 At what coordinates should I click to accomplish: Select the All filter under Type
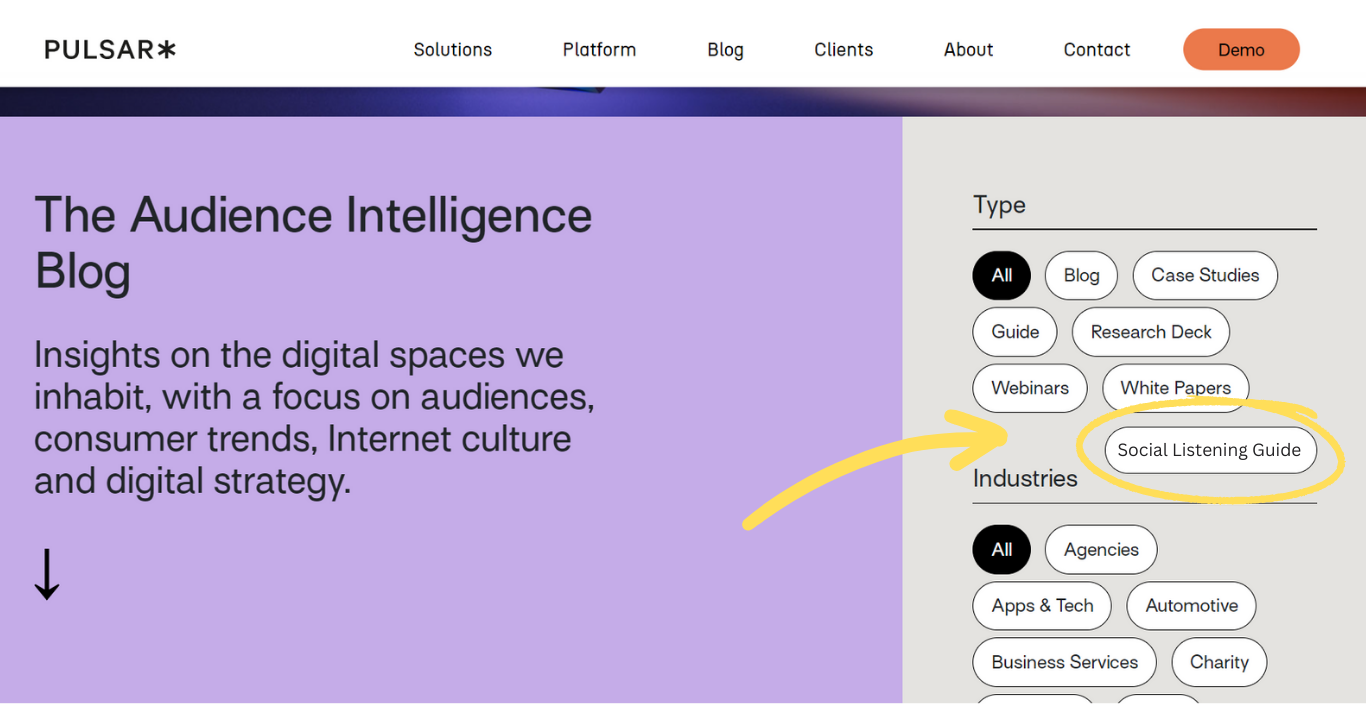coord(1001,275)
